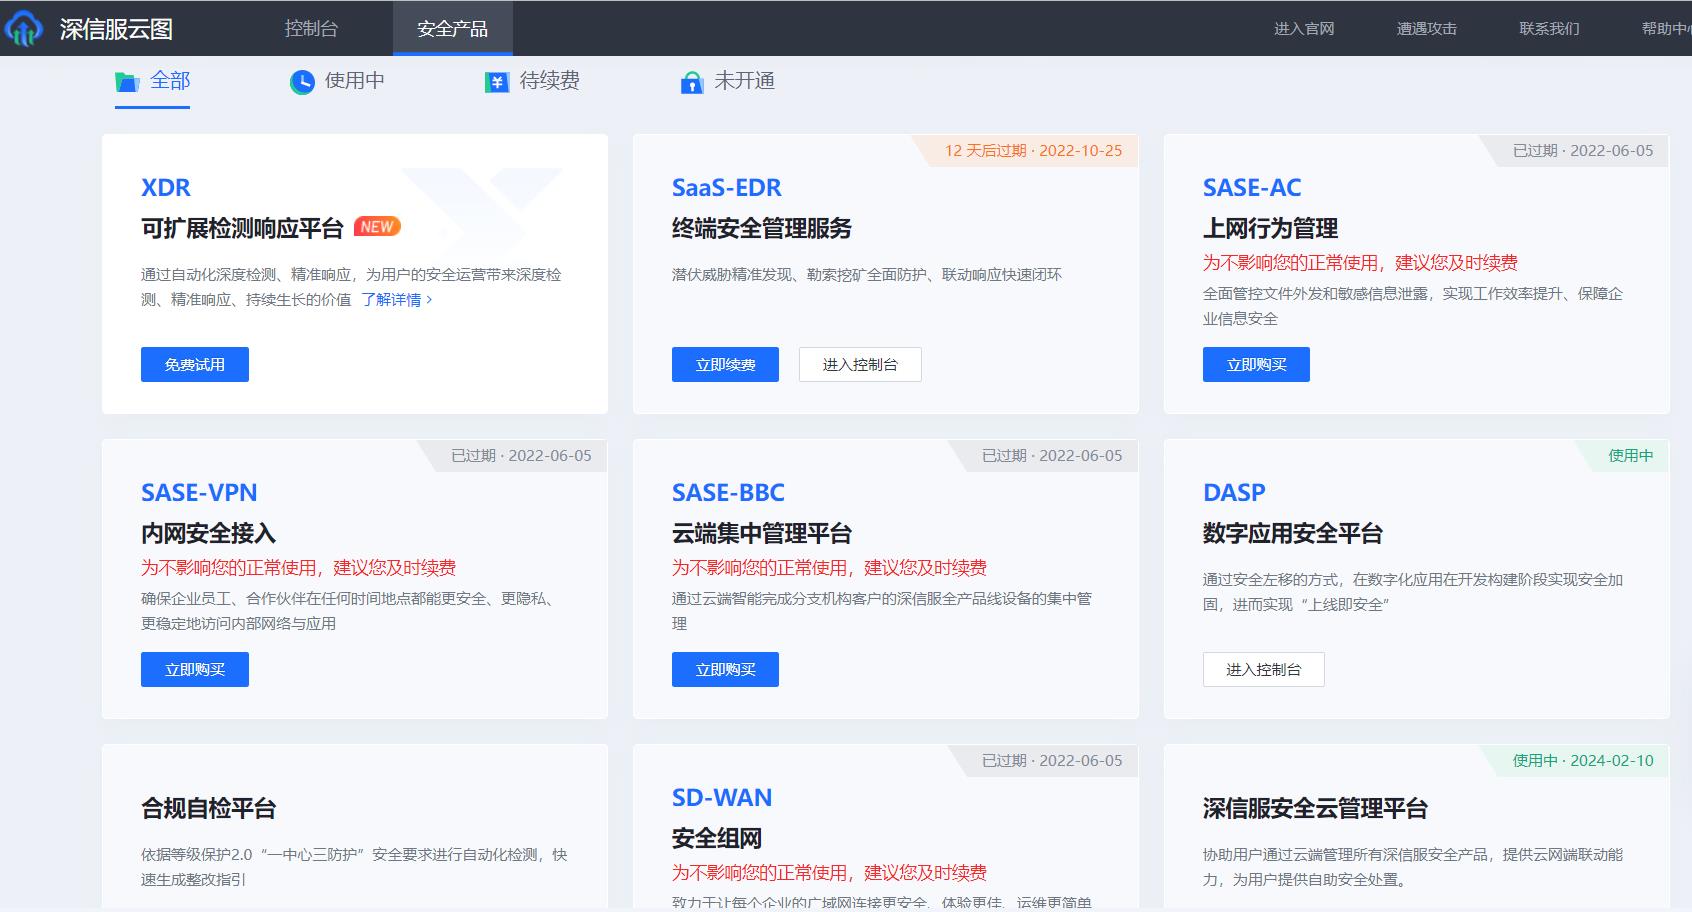The image size is (1692, 912).
Task: Click 立即购买 for SASE-BBC
Action: coord(726,670)
